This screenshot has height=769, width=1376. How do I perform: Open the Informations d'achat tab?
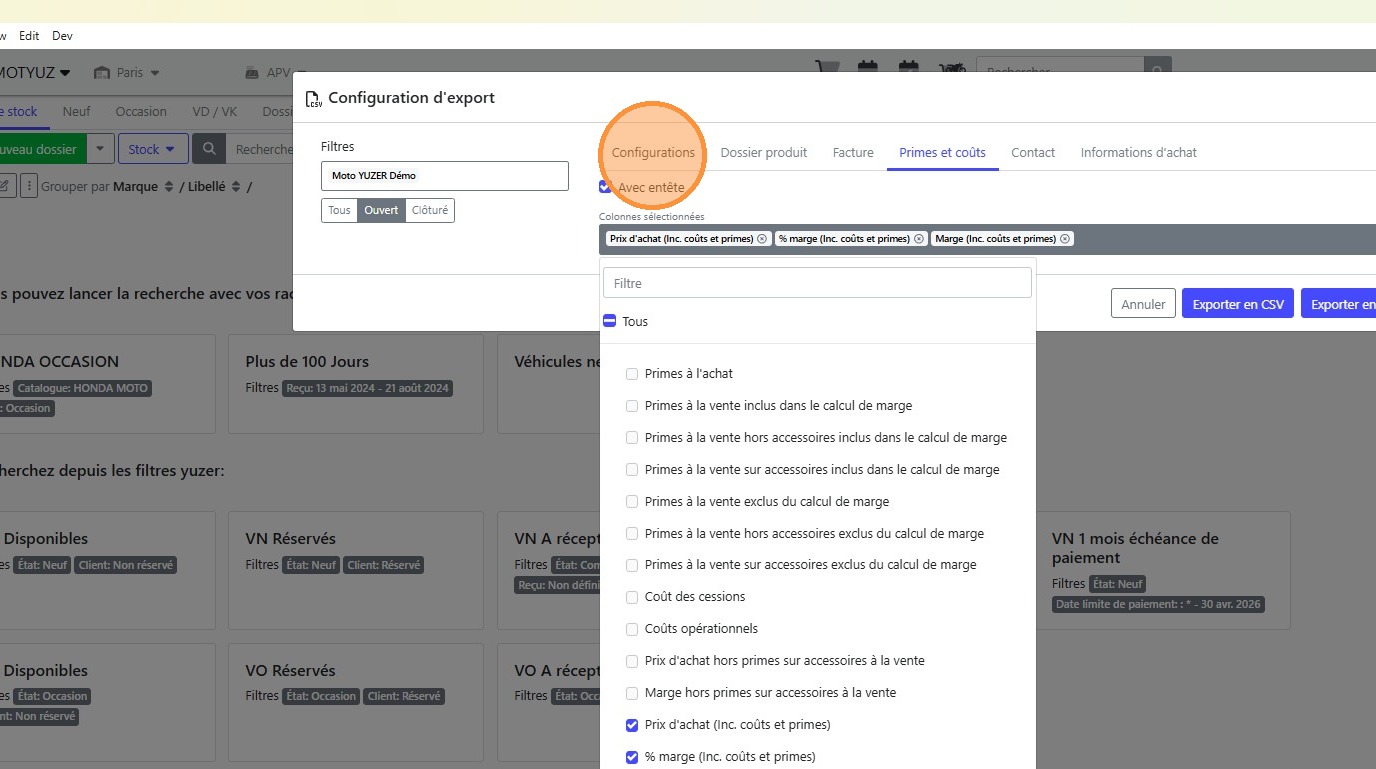point(1138,153)
